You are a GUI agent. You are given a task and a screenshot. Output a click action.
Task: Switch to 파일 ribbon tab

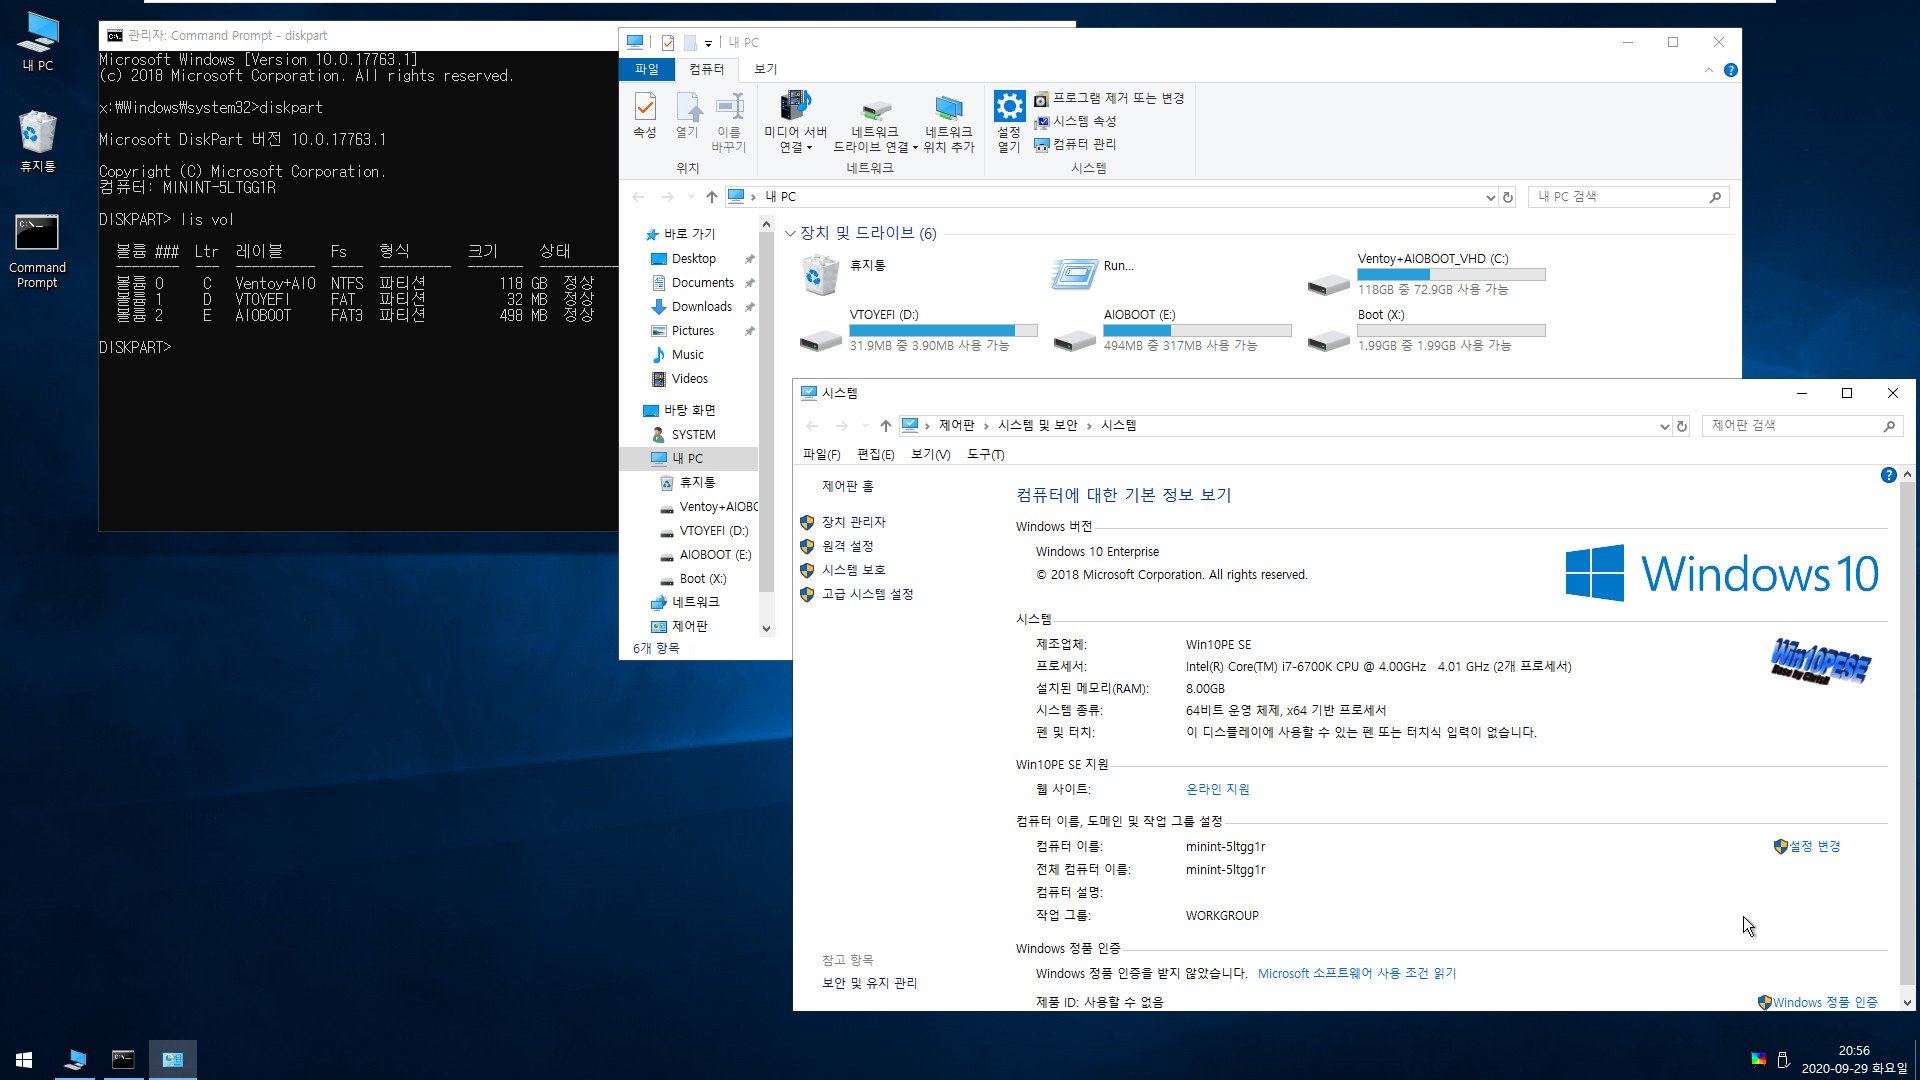pyautogui.click(x=647, y=69)
